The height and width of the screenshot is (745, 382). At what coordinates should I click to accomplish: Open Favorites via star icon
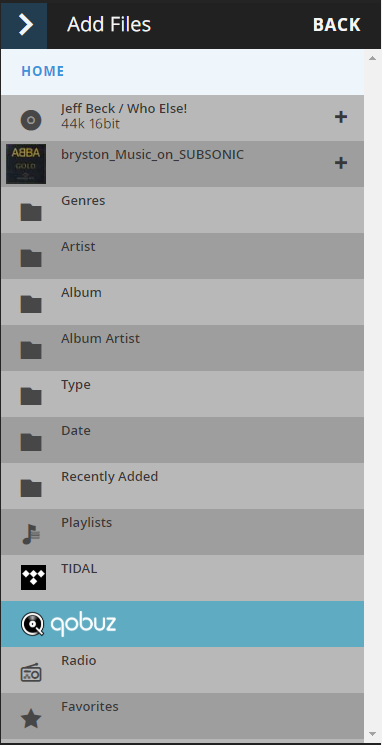[31, 718]
